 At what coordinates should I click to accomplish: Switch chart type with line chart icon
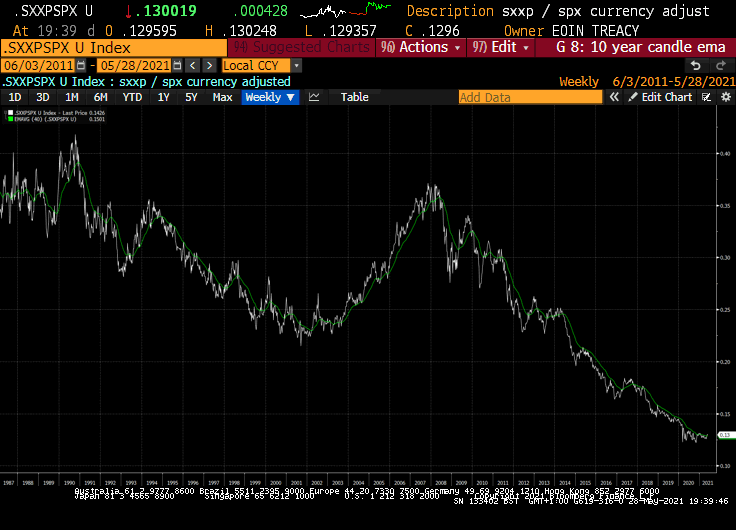[x=314, y=97]
